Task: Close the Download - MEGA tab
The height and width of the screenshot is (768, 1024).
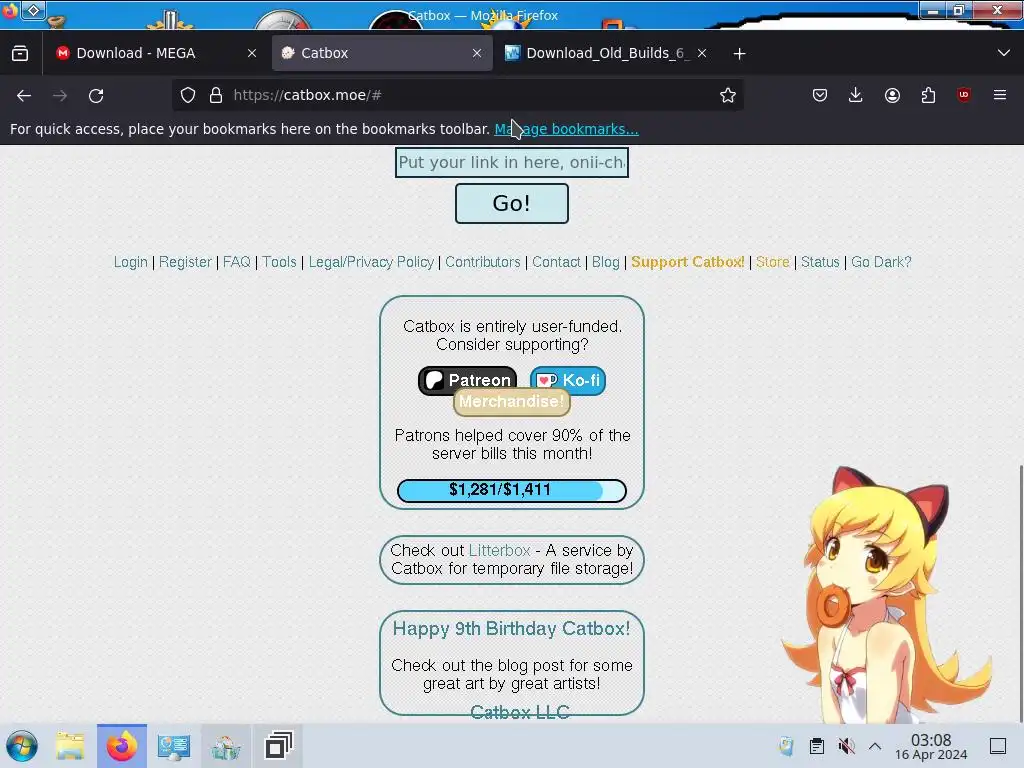Action: [252, 54]
